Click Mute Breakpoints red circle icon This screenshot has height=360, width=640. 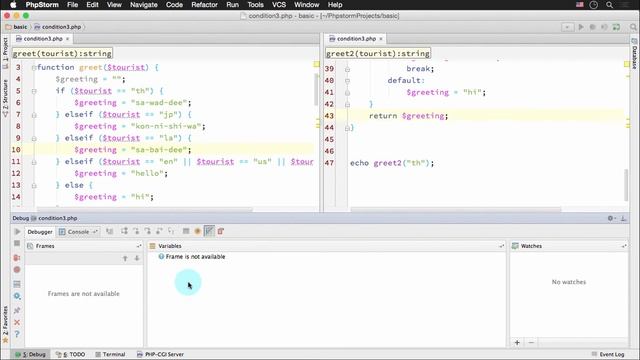(17, 270)
